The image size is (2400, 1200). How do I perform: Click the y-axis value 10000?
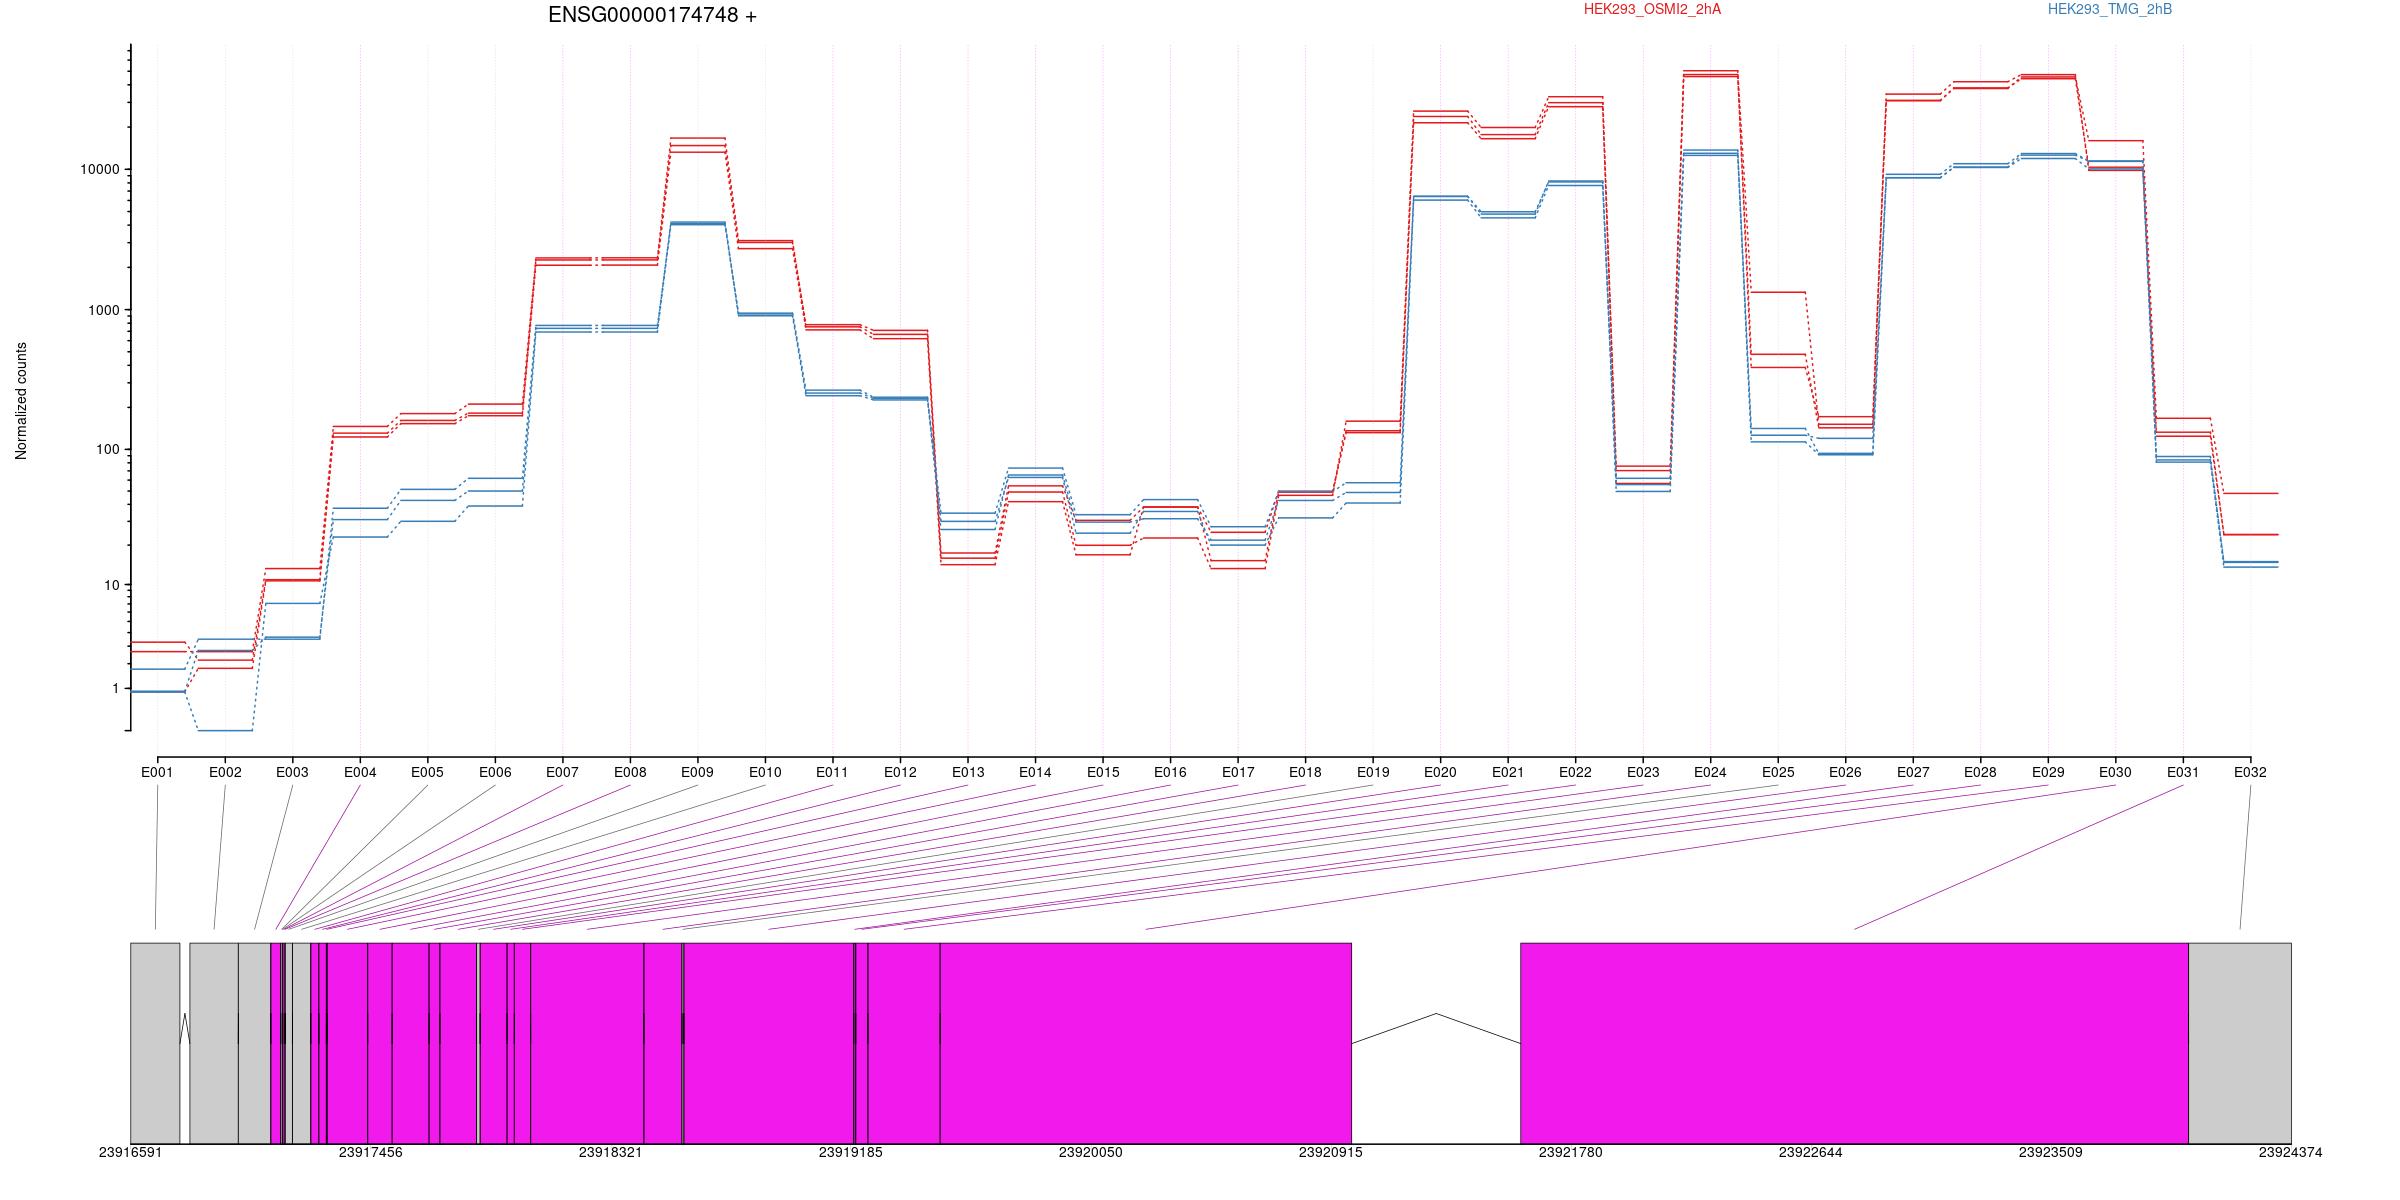coord(99,170)
